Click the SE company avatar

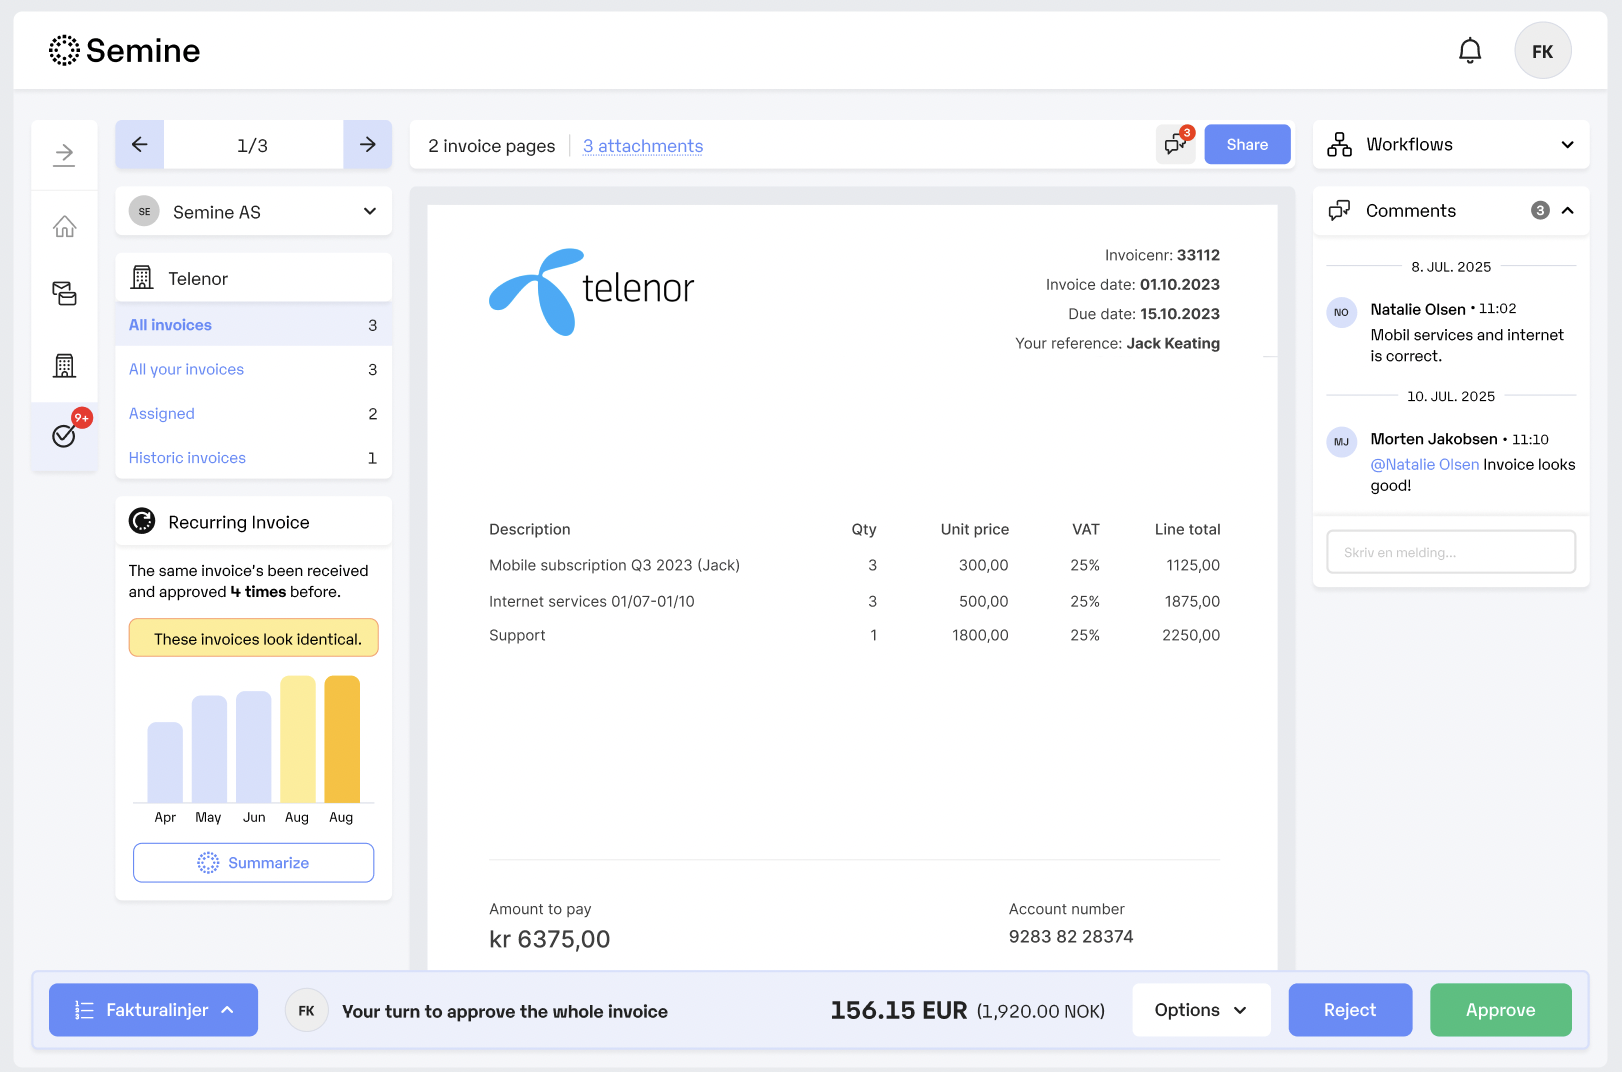tap(144, 211)
